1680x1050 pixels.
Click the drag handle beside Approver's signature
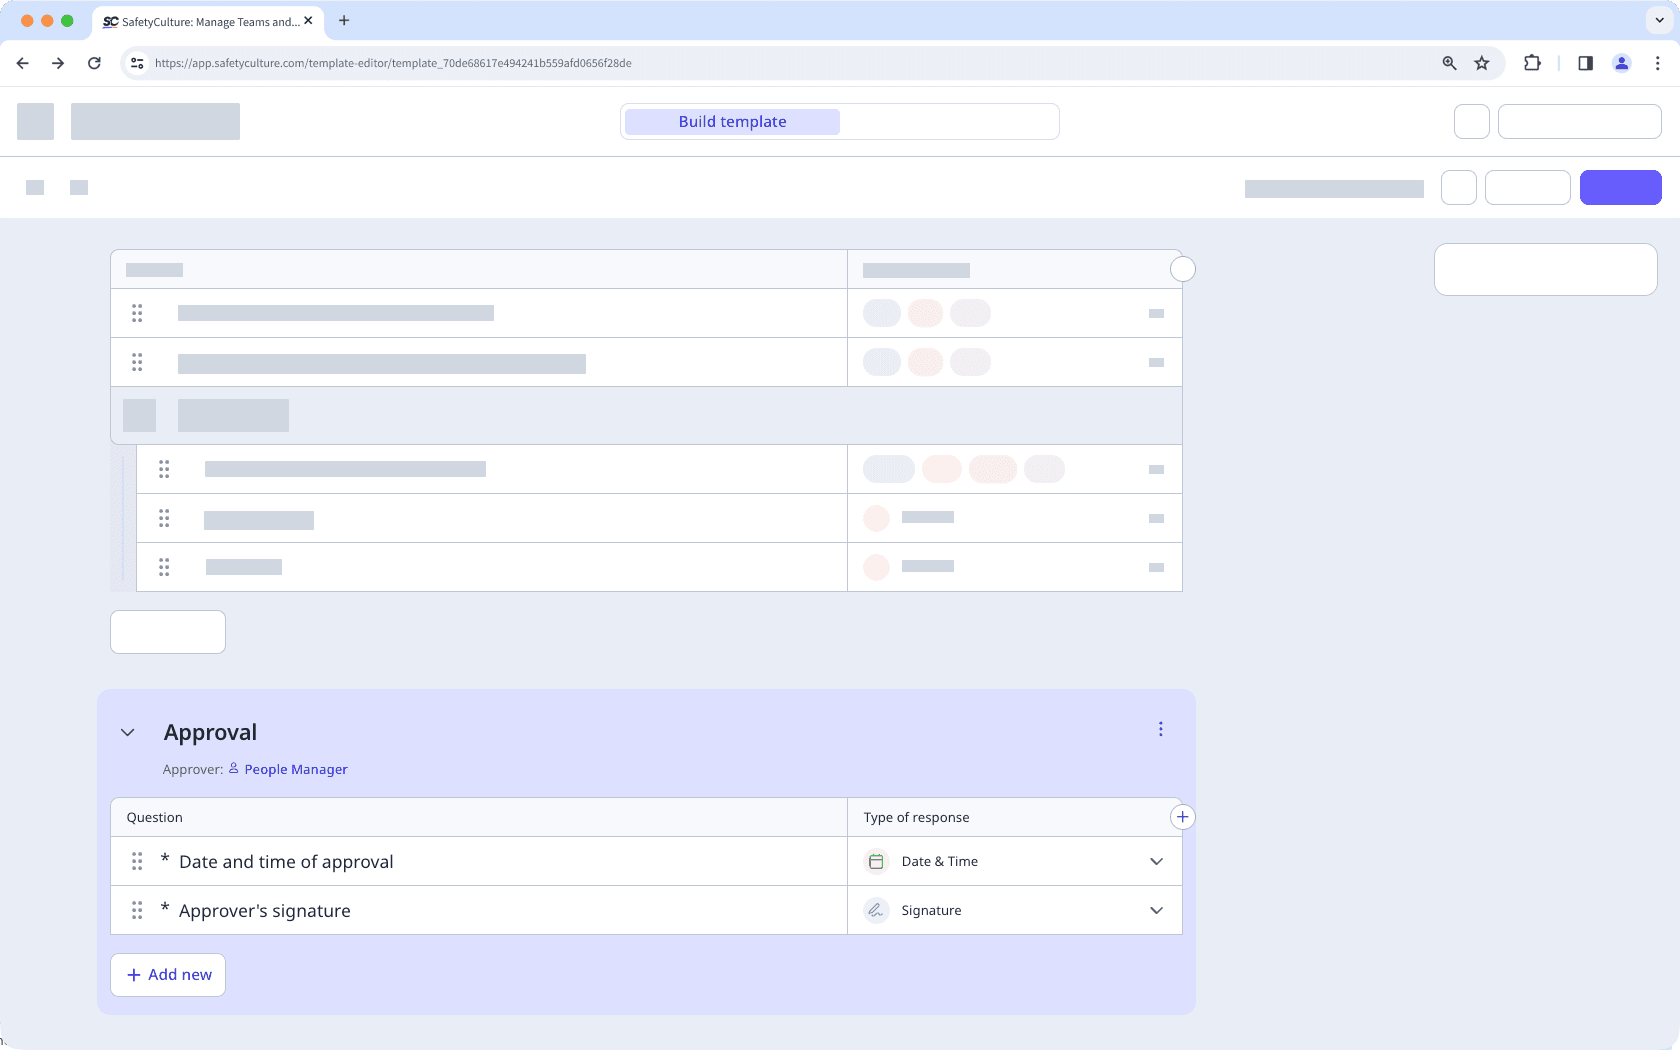pyautogui.click(x=137, y=910)
